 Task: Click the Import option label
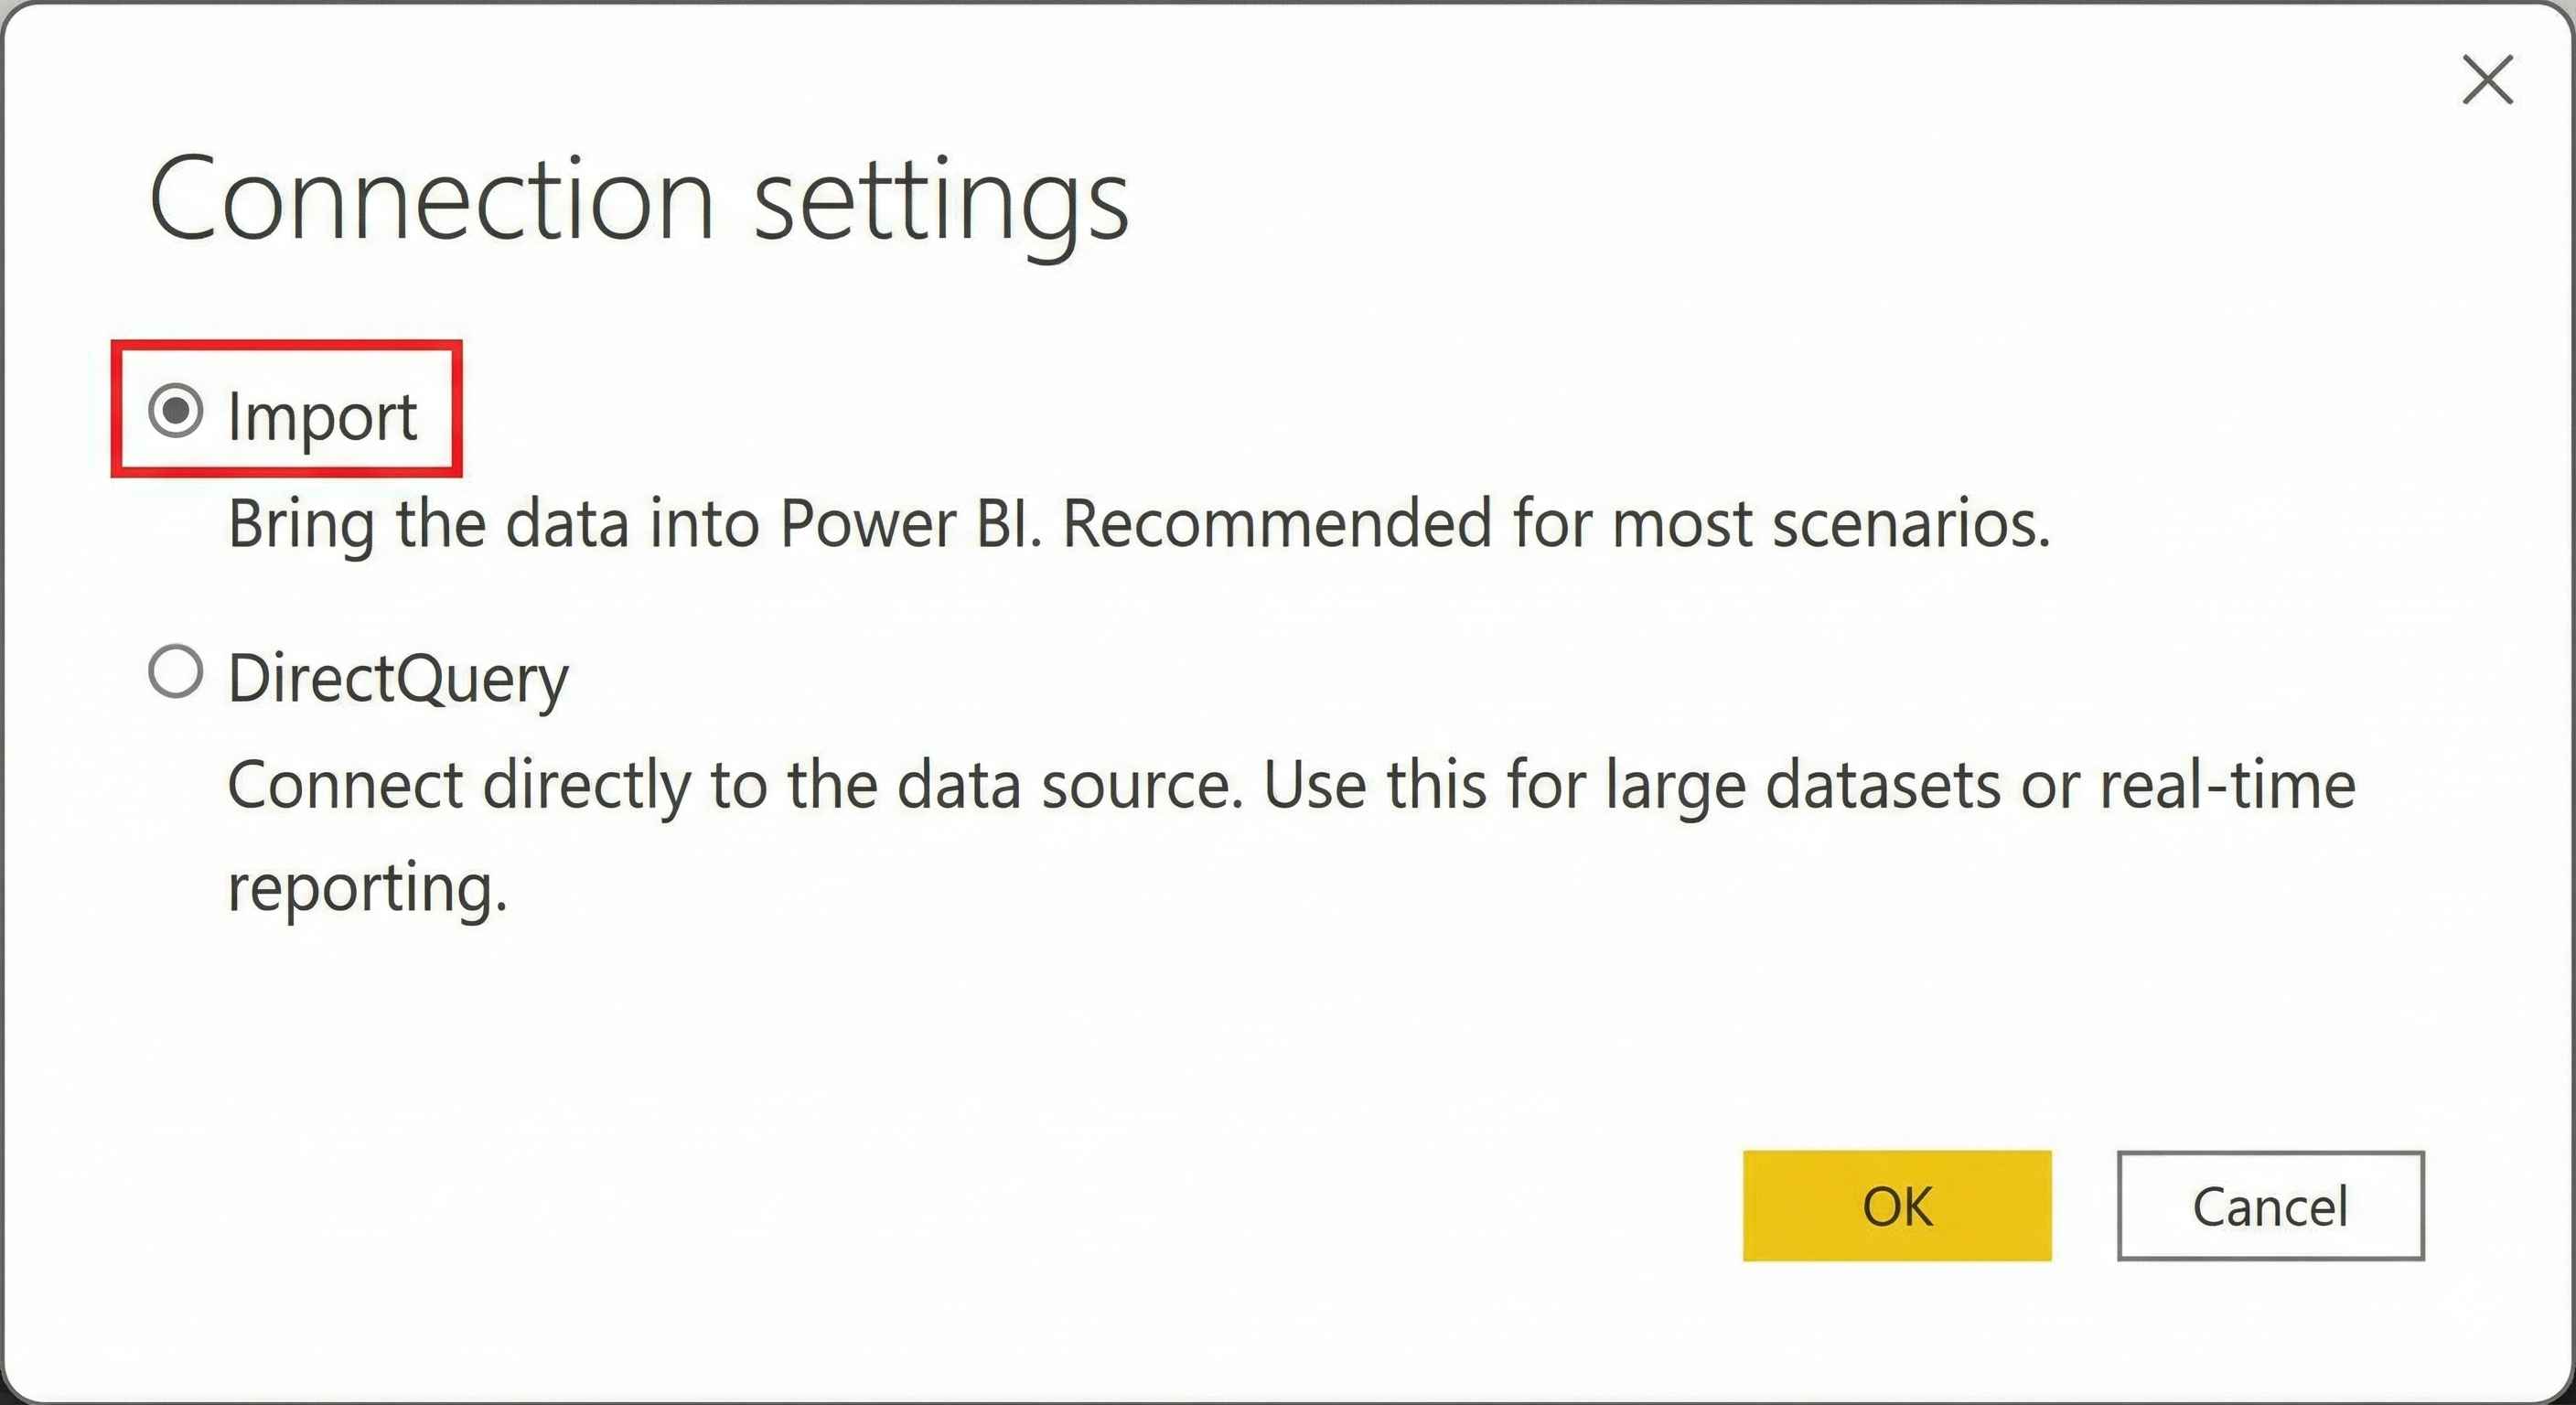click(322, 416)
